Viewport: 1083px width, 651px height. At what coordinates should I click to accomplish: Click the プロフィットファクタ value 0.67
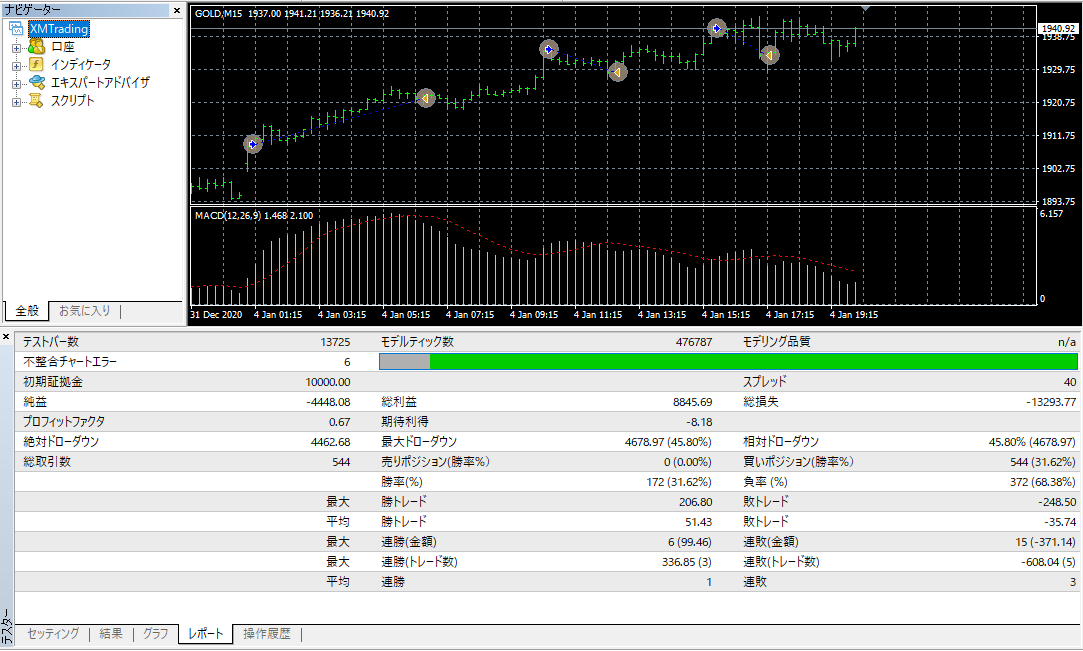pyautogui.click(x=339, y=422)
